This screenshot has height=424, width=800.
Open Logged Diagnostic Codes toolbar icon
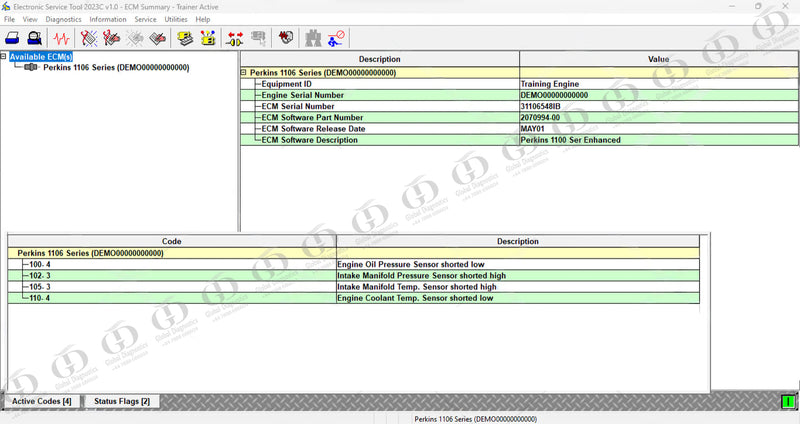111,38
